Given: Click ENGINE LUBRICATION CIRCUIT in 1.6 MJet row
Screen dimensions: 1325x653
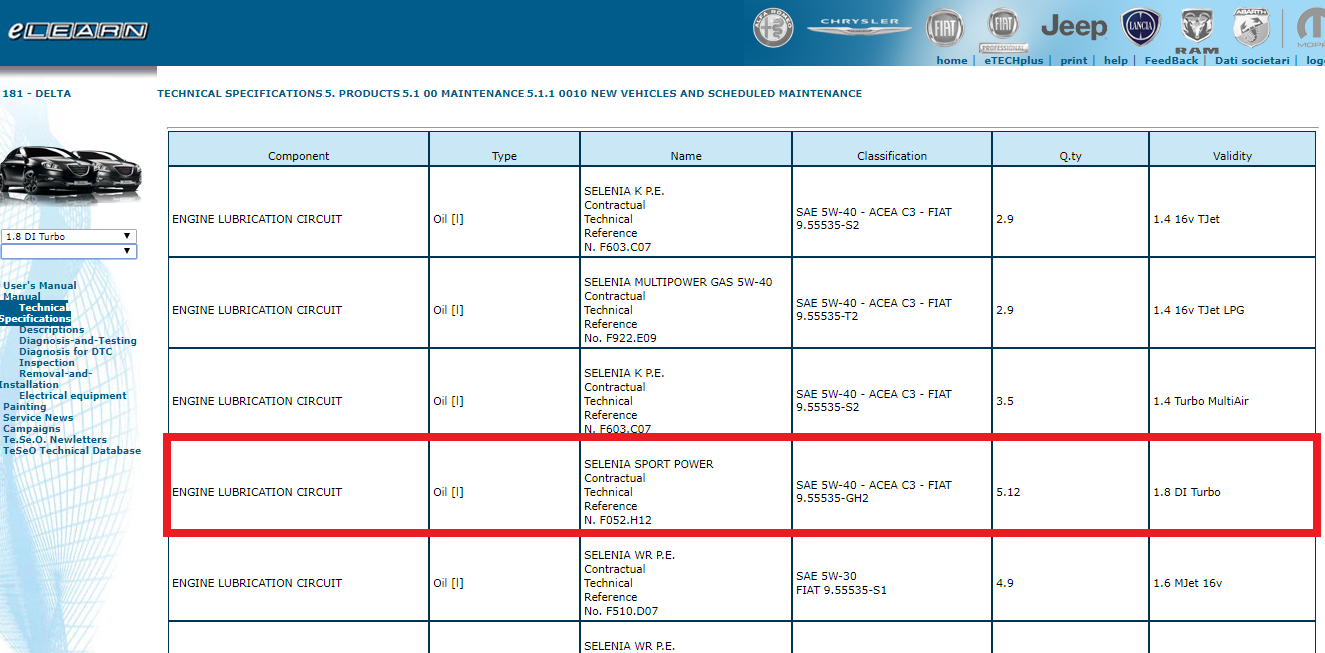Looking at the screenshot, I should (257, 583).
